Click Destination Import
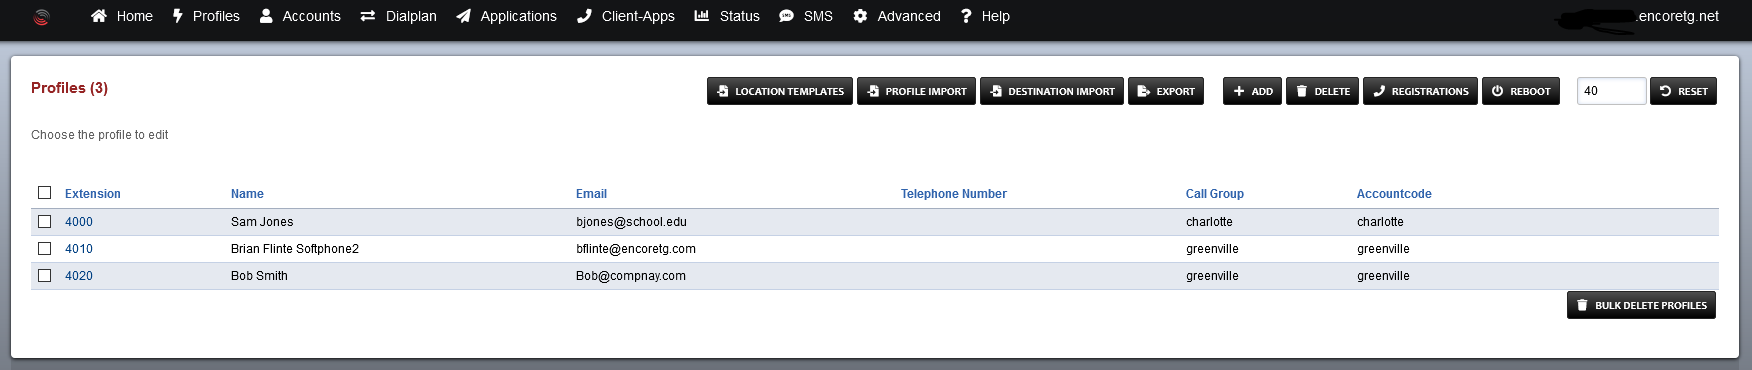This screenshot has width=1752, height=370. [1052, 91]
